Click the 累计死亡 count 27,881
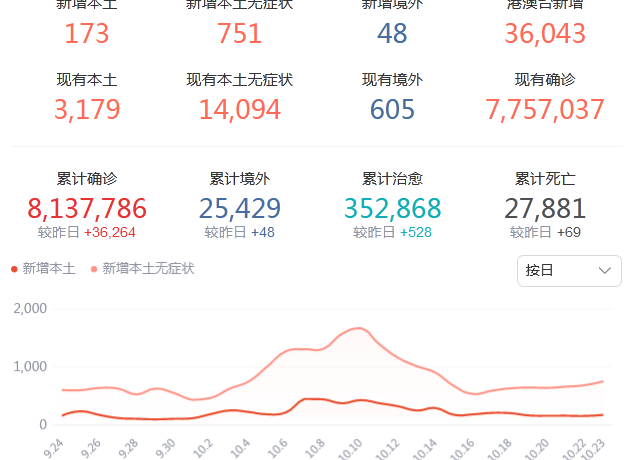The image size is (632, 460). [545, 208]
